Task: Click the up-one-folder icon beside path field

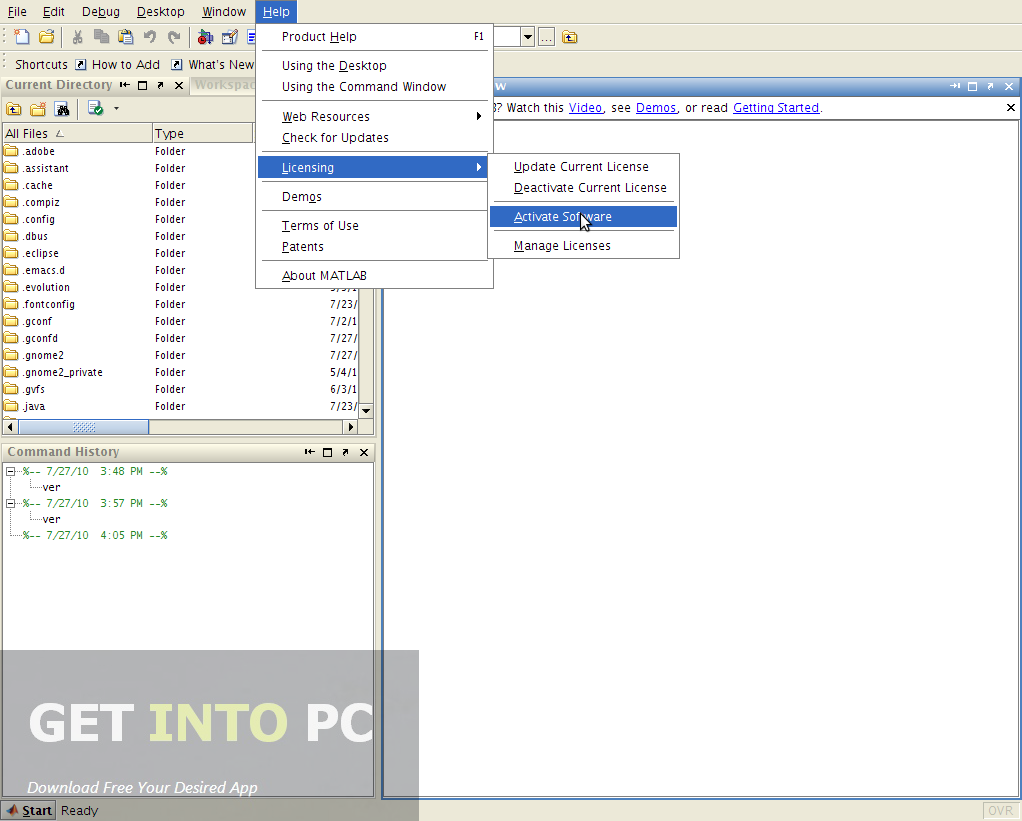Action: (x=570, y=37)
